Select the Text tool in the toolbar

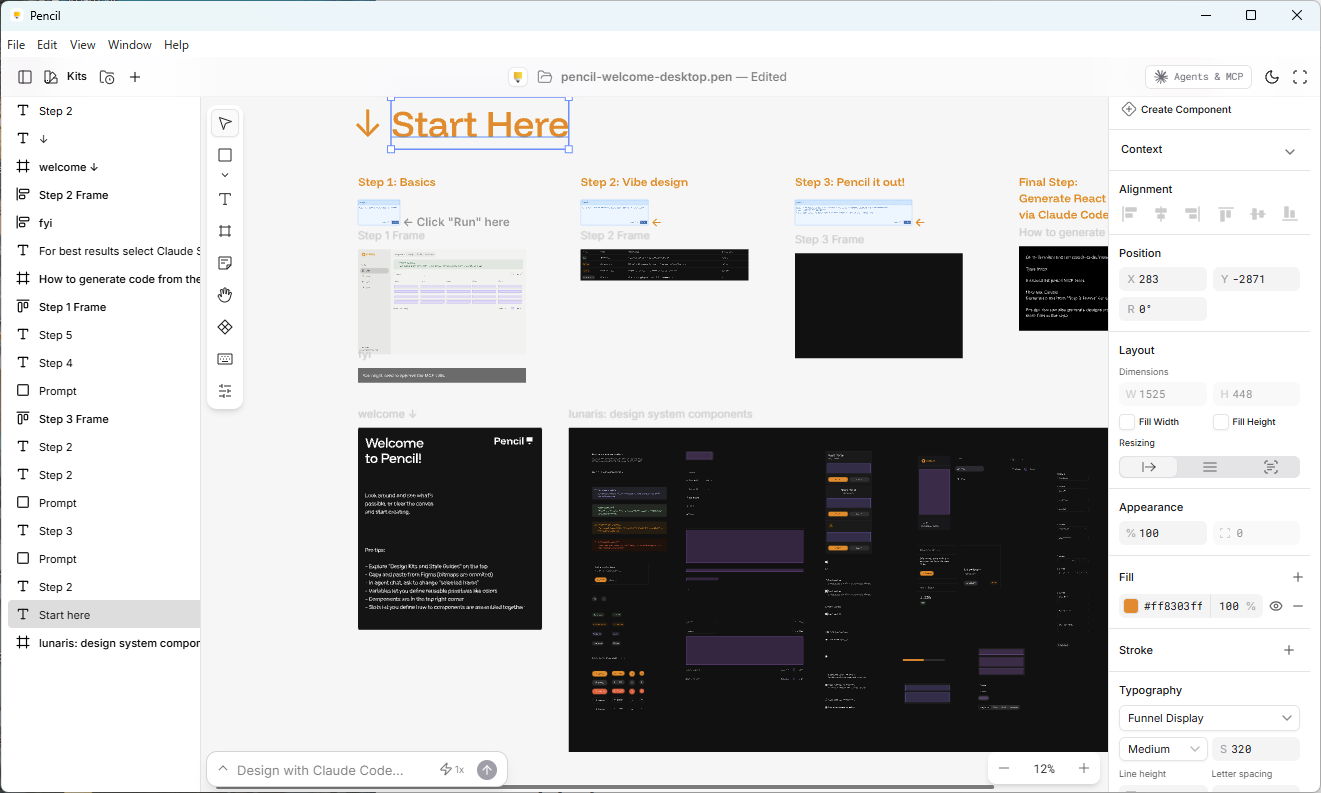[x=225, y=199]
